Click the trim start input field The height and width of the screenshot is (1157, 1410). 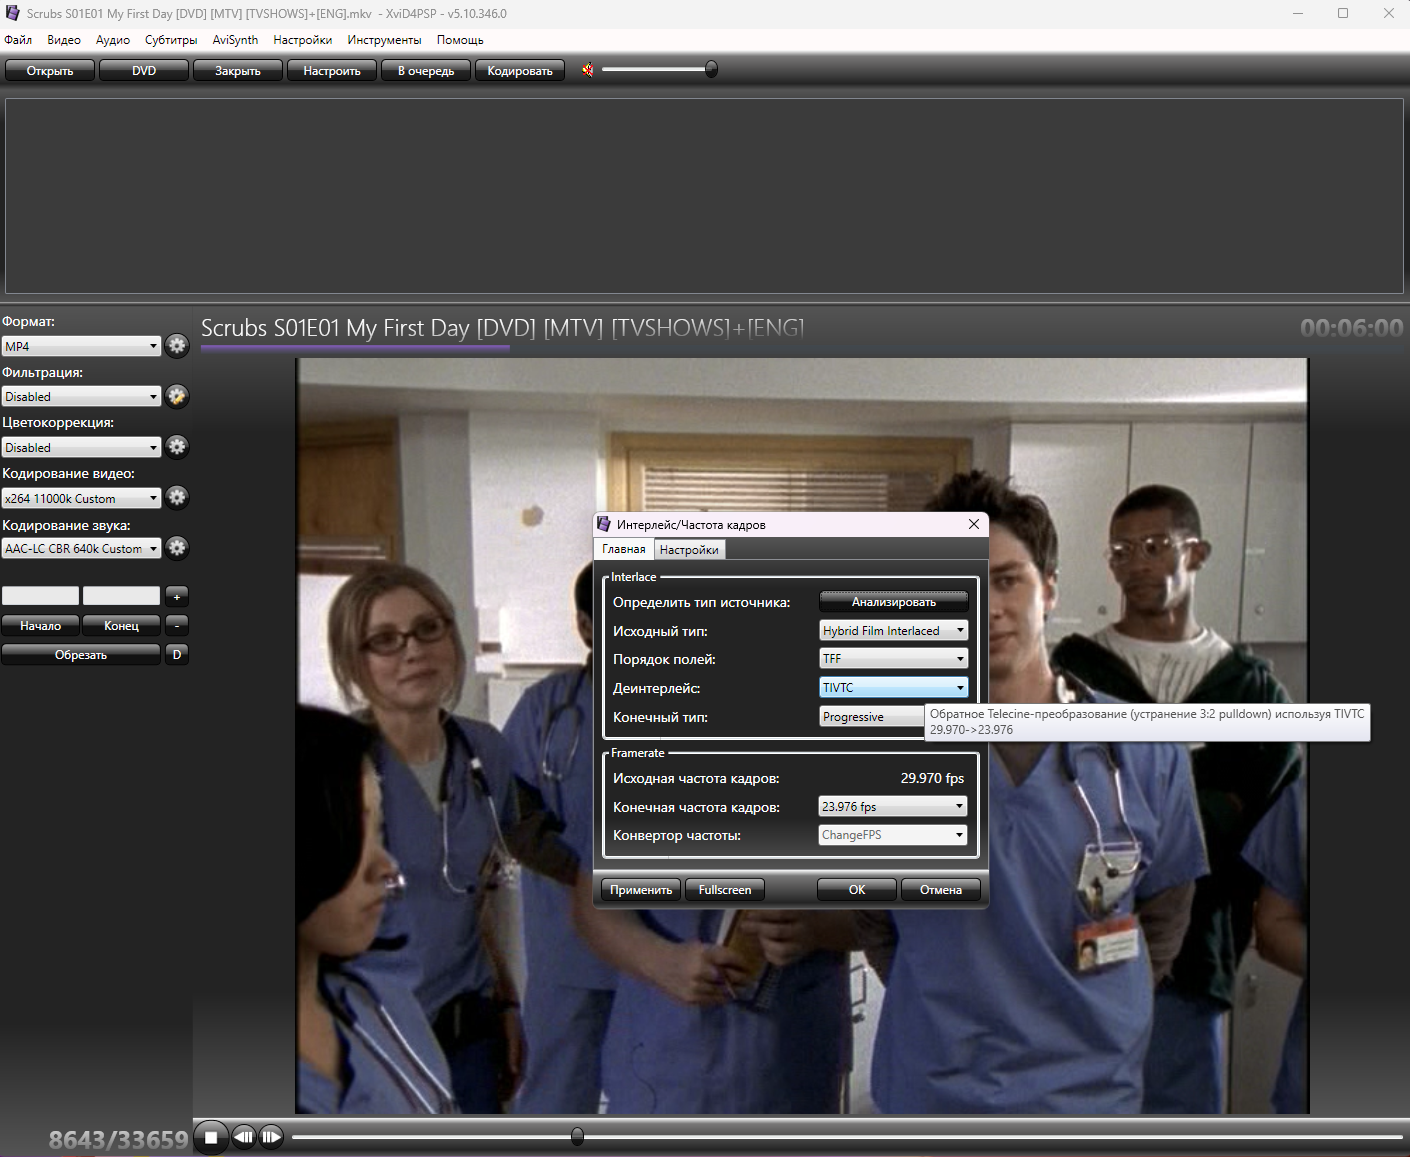[x=41, y=596]
